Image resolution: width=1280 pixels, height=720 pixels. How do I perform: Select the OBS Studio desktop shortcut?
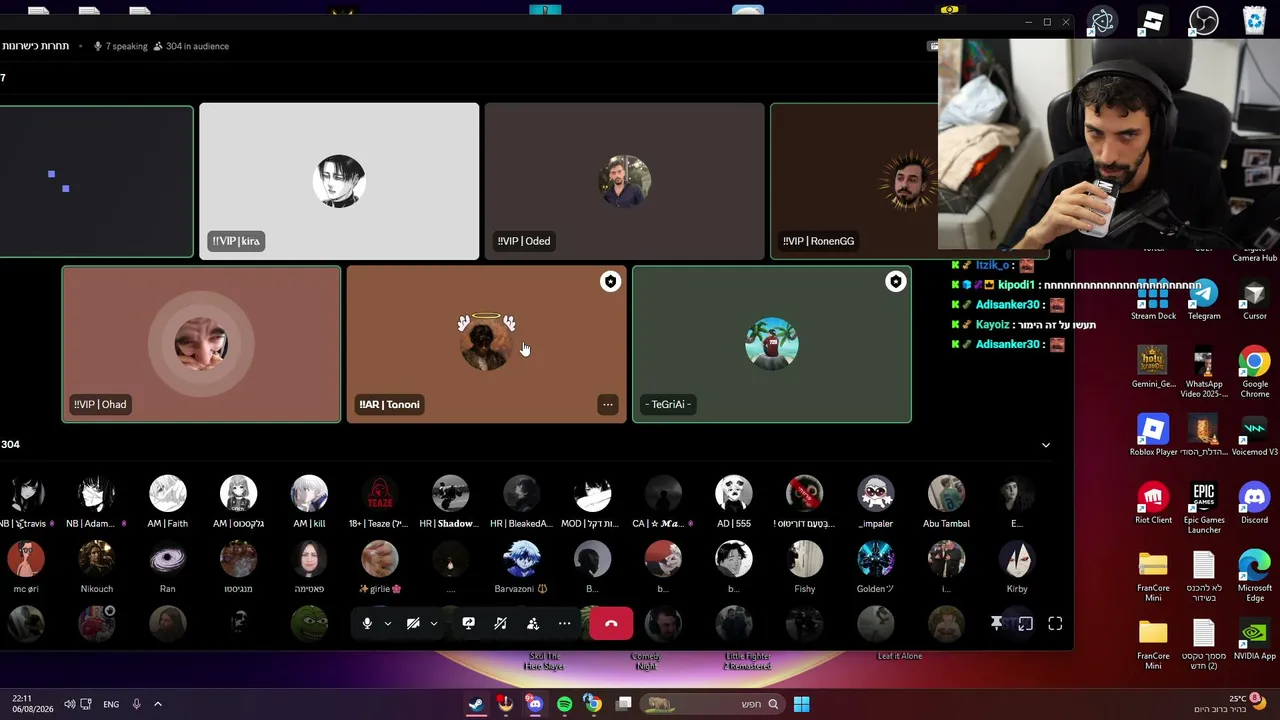click(x=1204, y=21)
